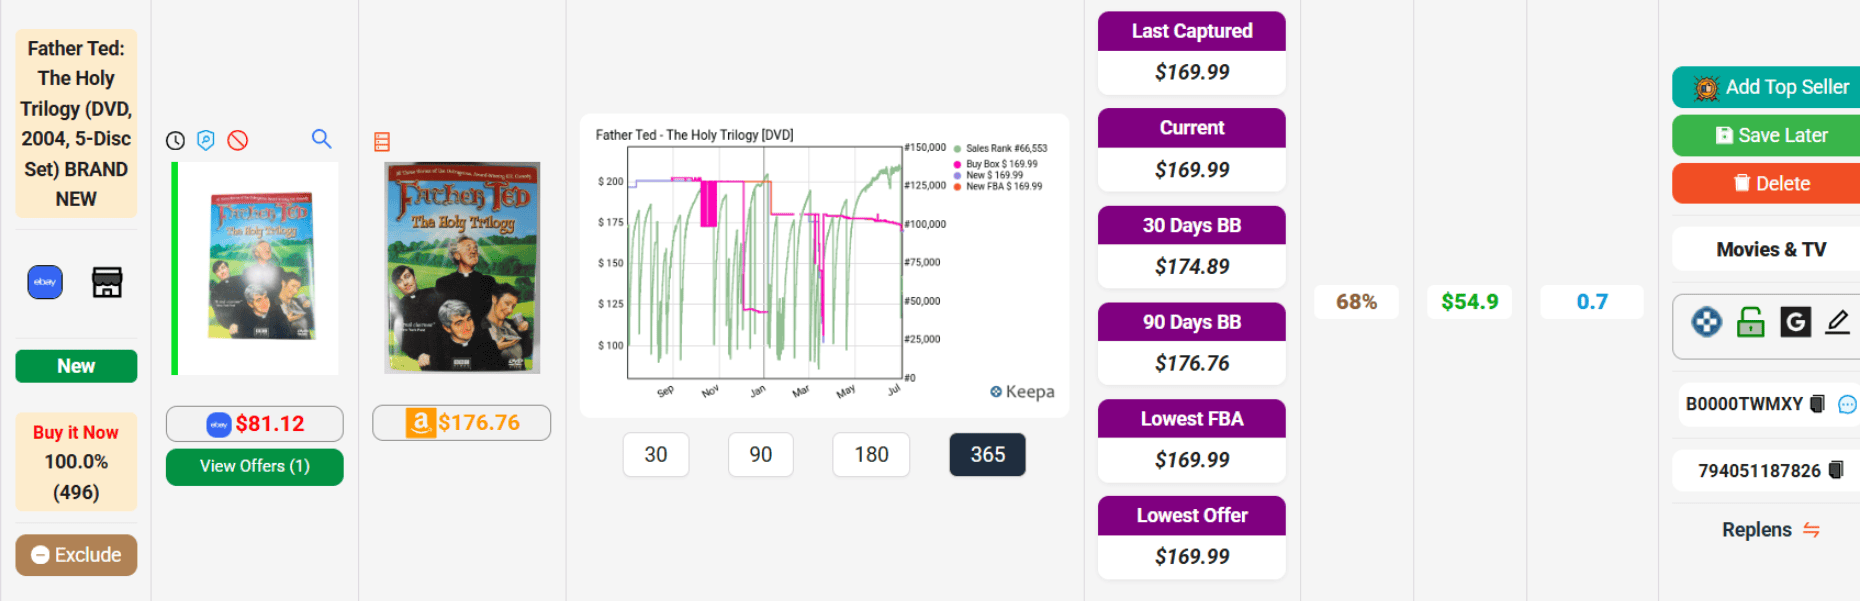This screenshot has width=1862, height=601.
Task: Open the Amazon product thumbnail image
Action: click(462, 268)
